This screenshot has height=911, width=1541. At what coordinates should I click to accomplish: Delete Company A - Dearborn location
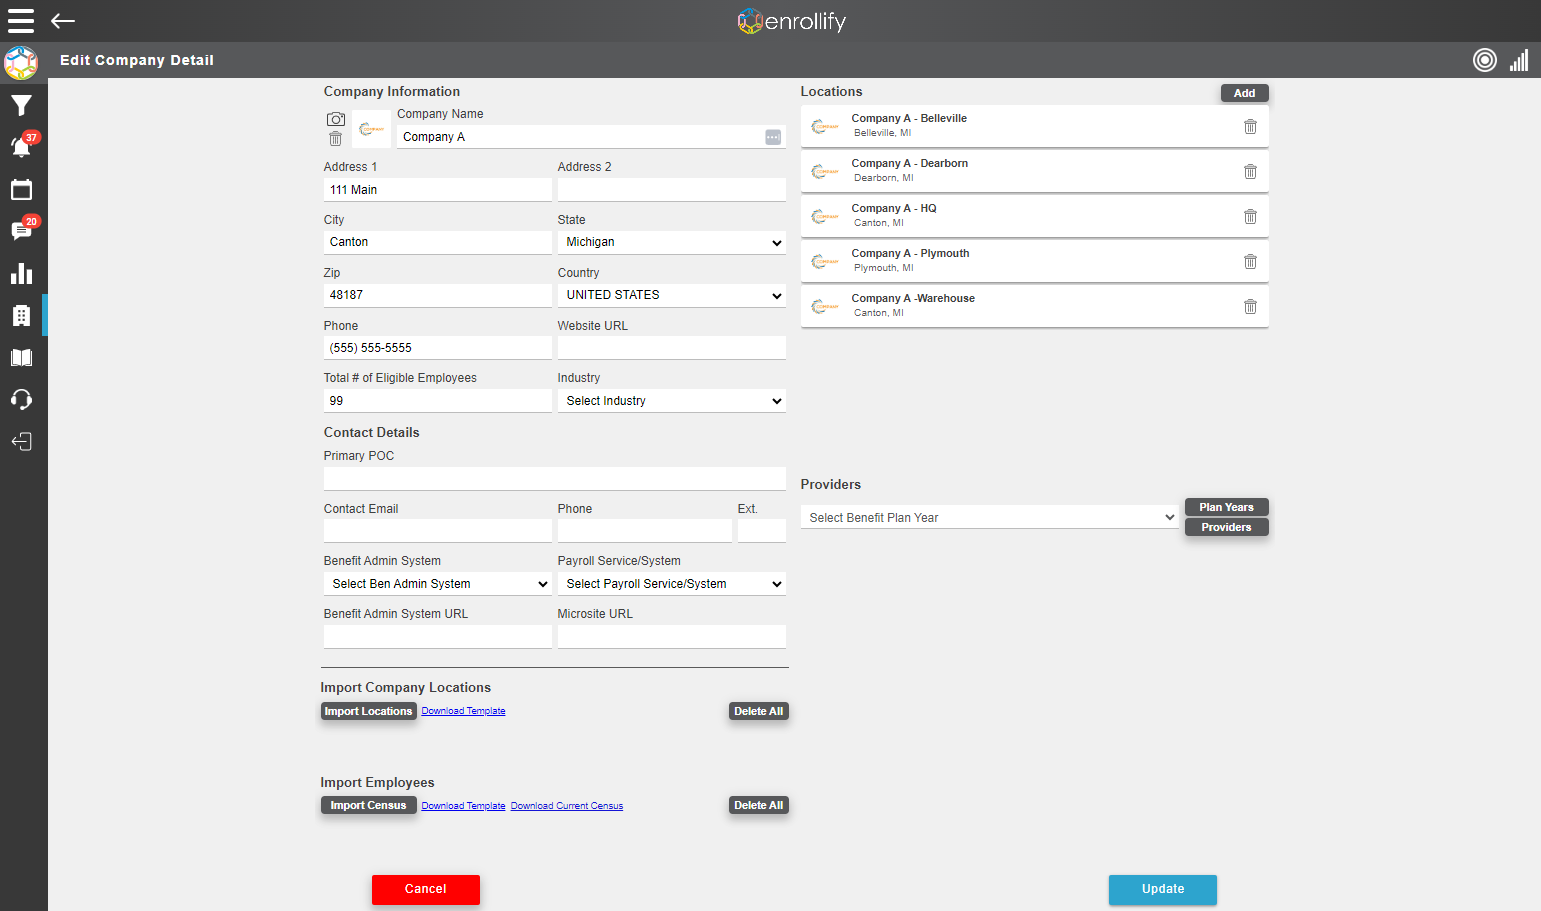[x=1250, y=171]
